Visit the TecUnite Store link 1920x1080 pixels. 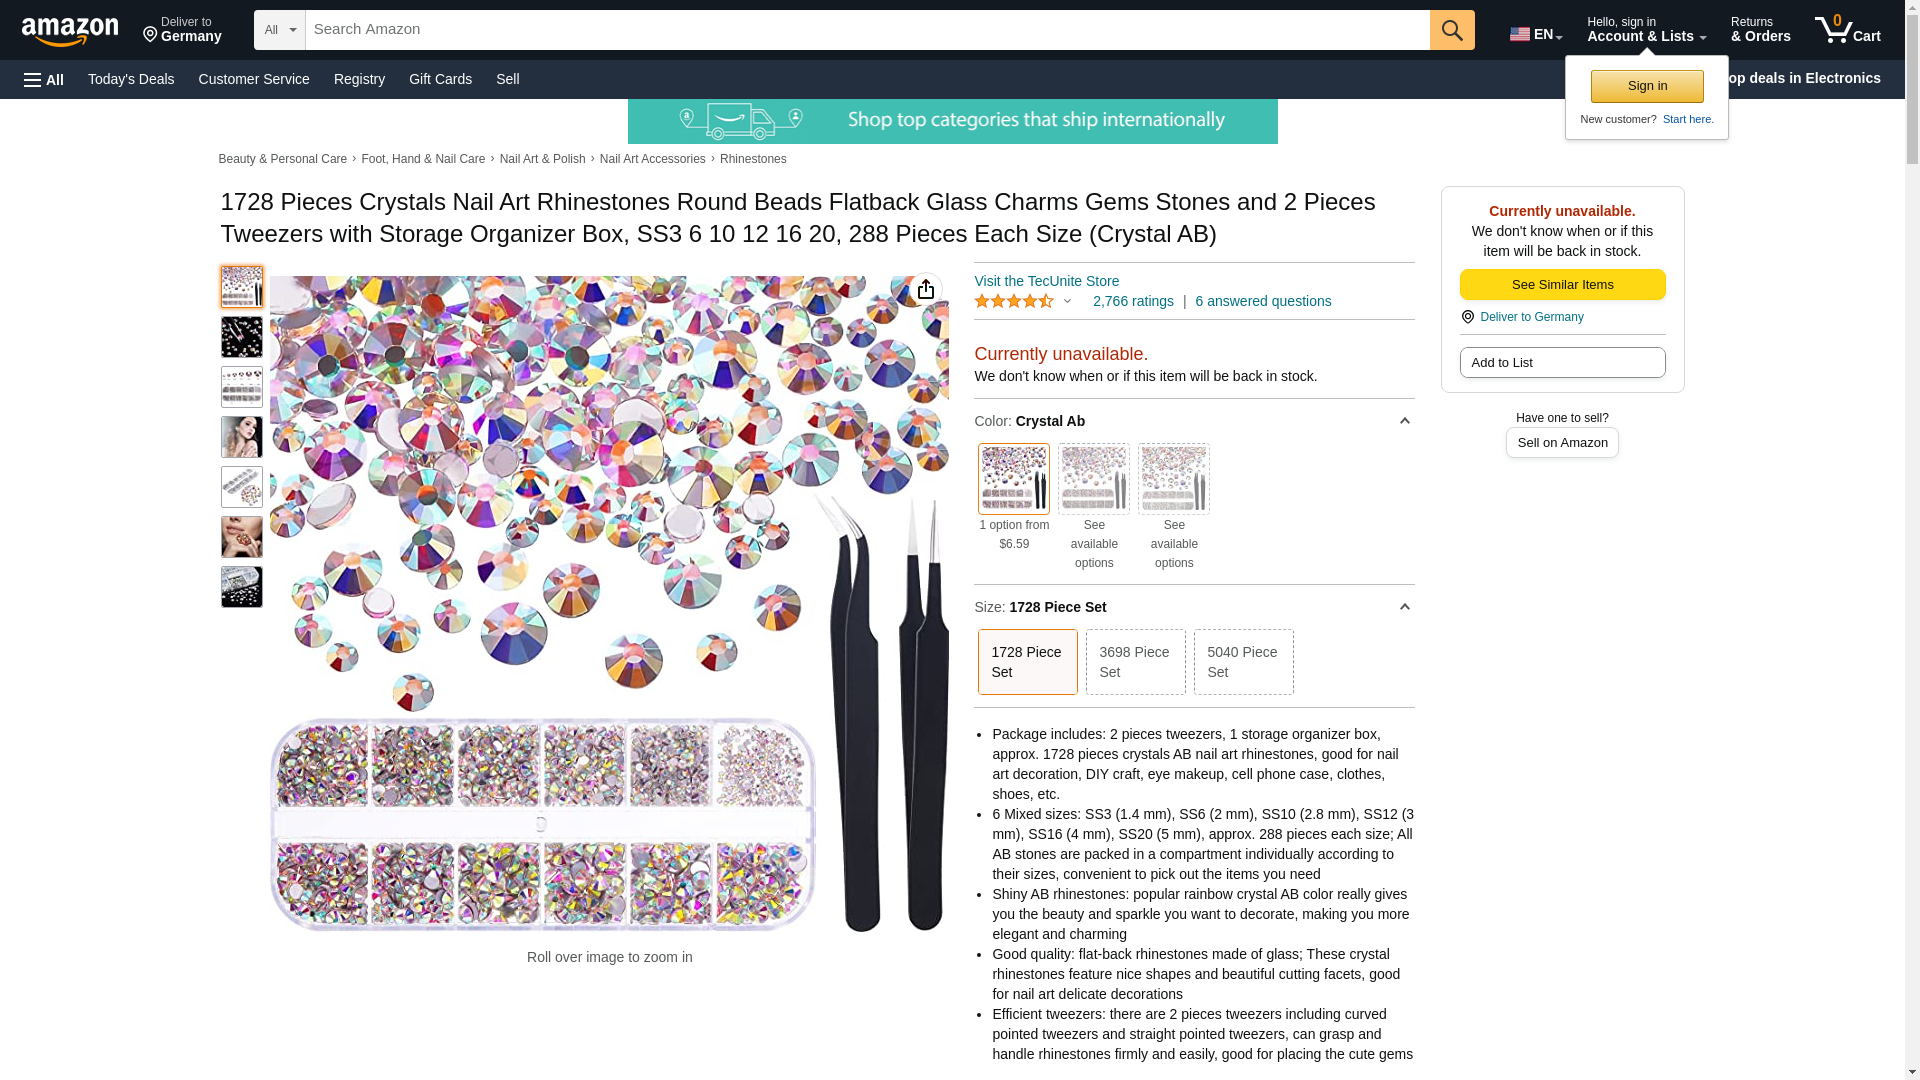pos(1046,281)
